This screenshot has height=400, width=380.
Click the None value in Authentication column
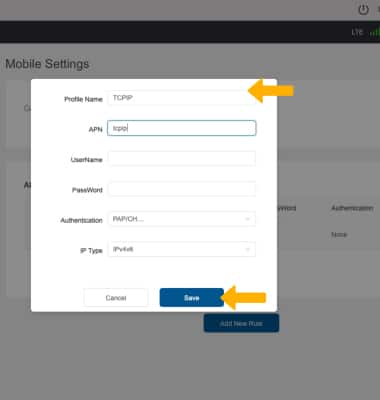tap(339, 235)
